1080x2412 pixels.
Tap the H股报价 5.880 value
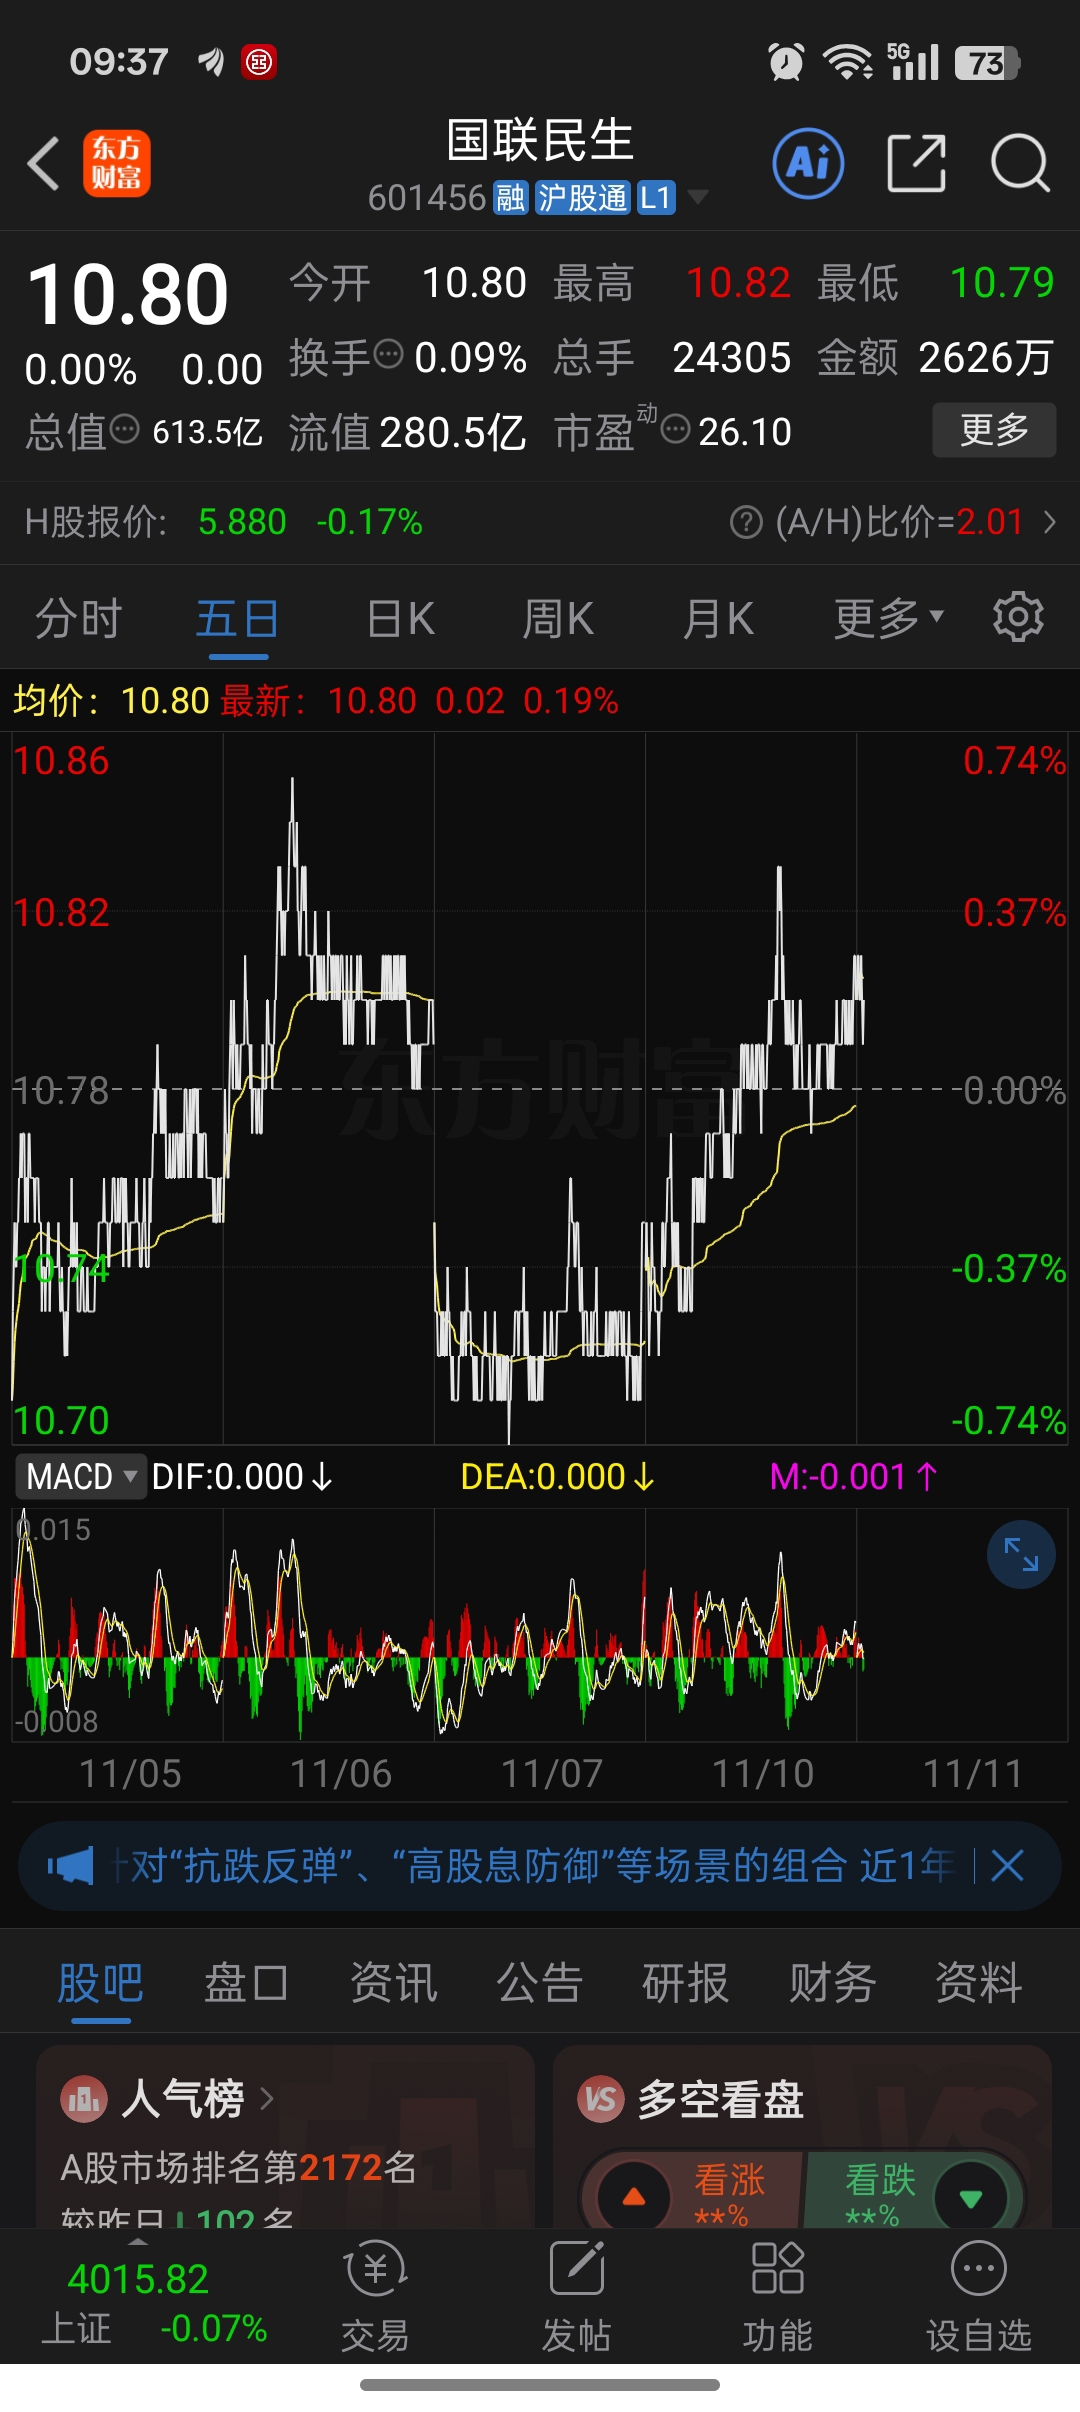click(242, 522)
